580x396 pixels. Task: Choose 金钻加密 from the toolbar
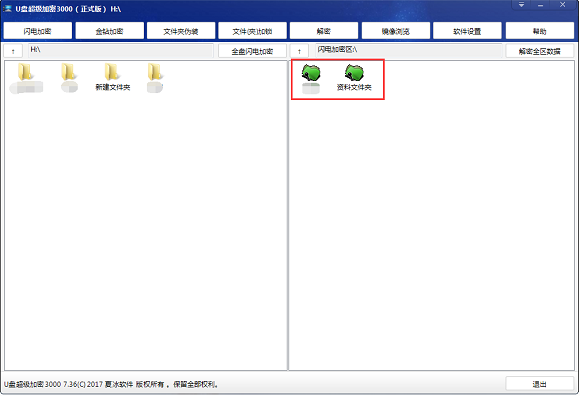click(109, 31)
